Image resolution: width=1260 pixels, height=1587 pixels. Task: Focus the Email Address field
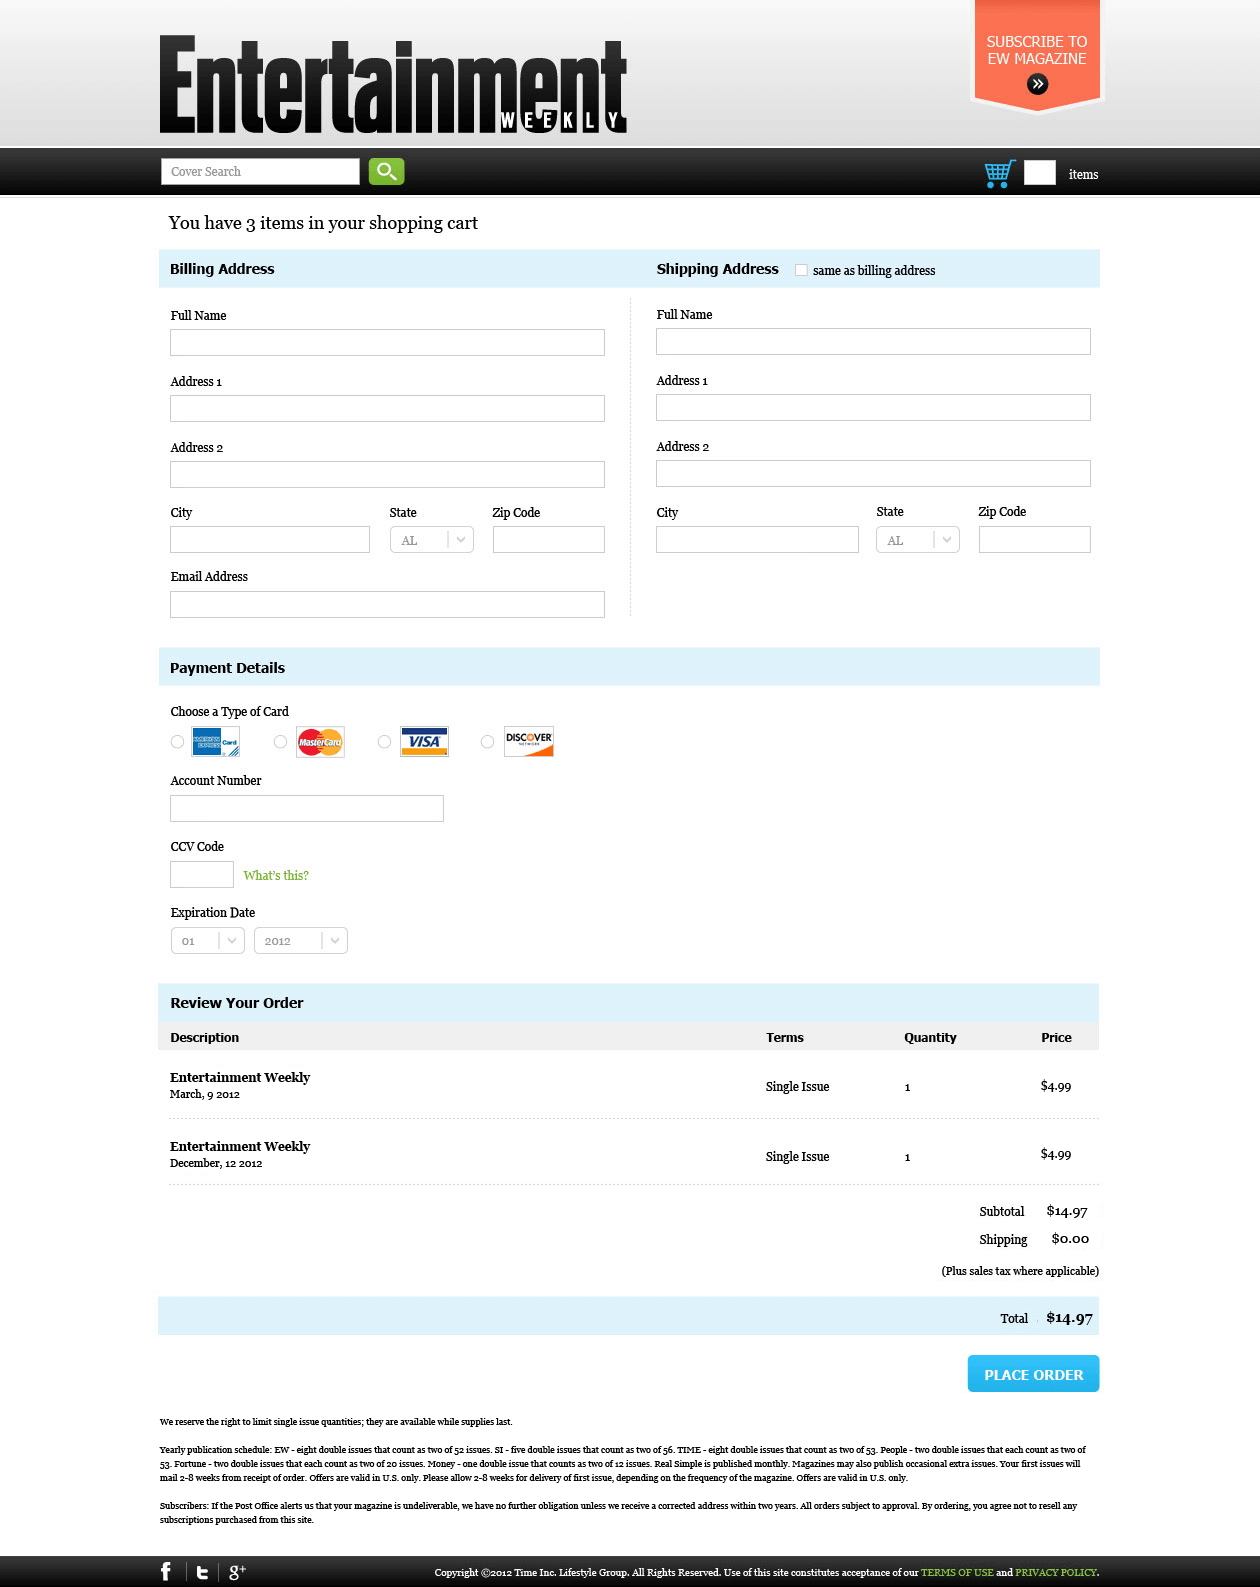pyautogui.click(x=387, y=604)
